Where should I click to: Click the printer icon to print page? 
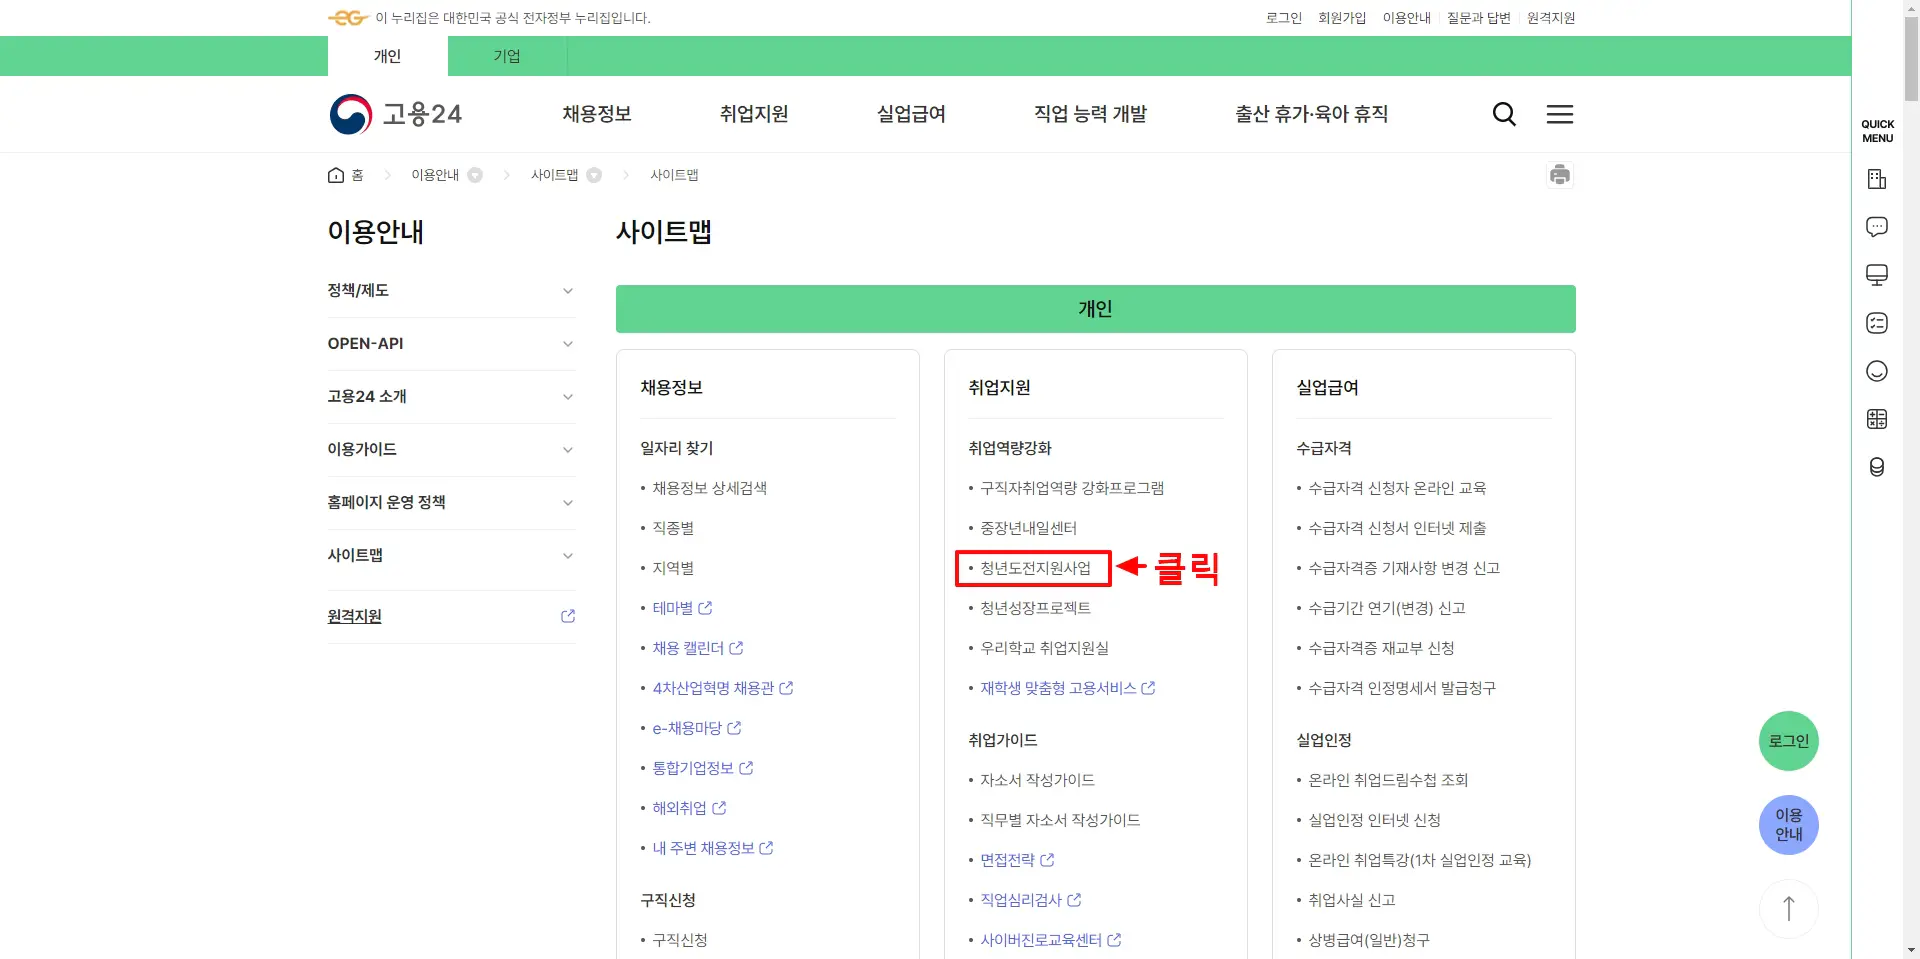1560,175
